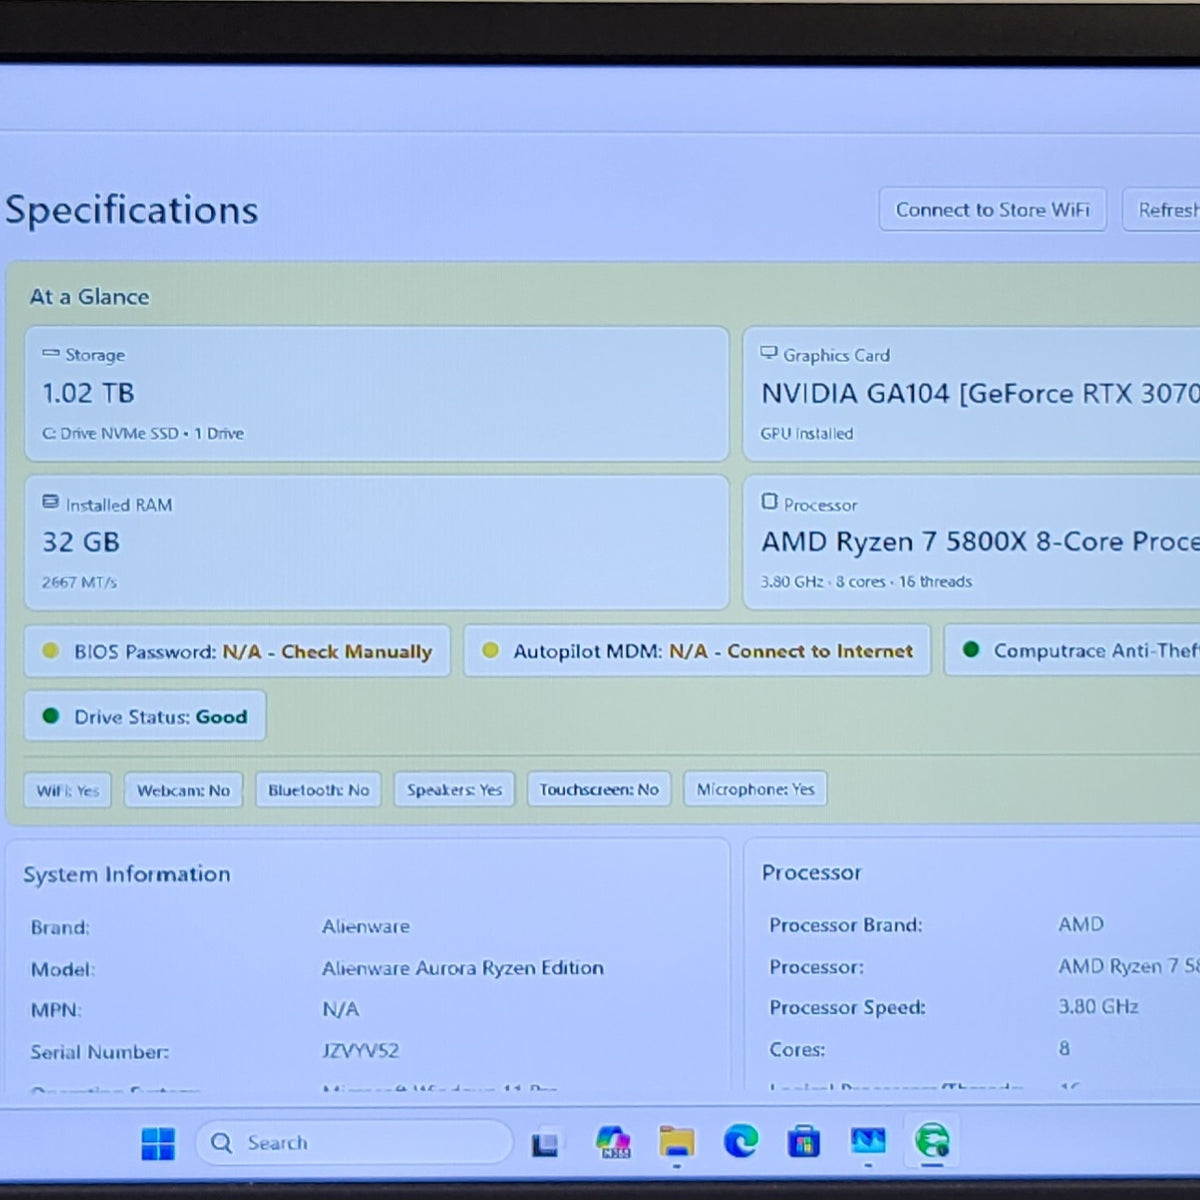The height and width of the screenshot is (1200, 1200).
Task: Click the Specifications page heading
Action: tap(132, 211)
